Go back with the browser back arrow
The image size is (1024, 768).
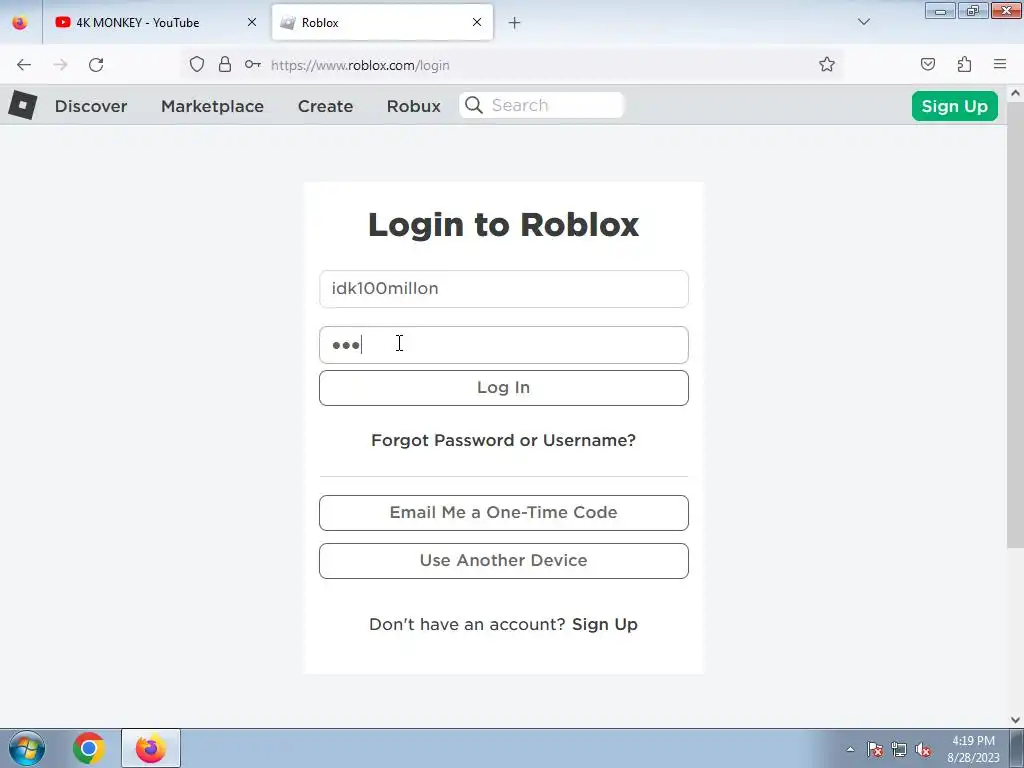pyautogui.click(x=24, y=65)
